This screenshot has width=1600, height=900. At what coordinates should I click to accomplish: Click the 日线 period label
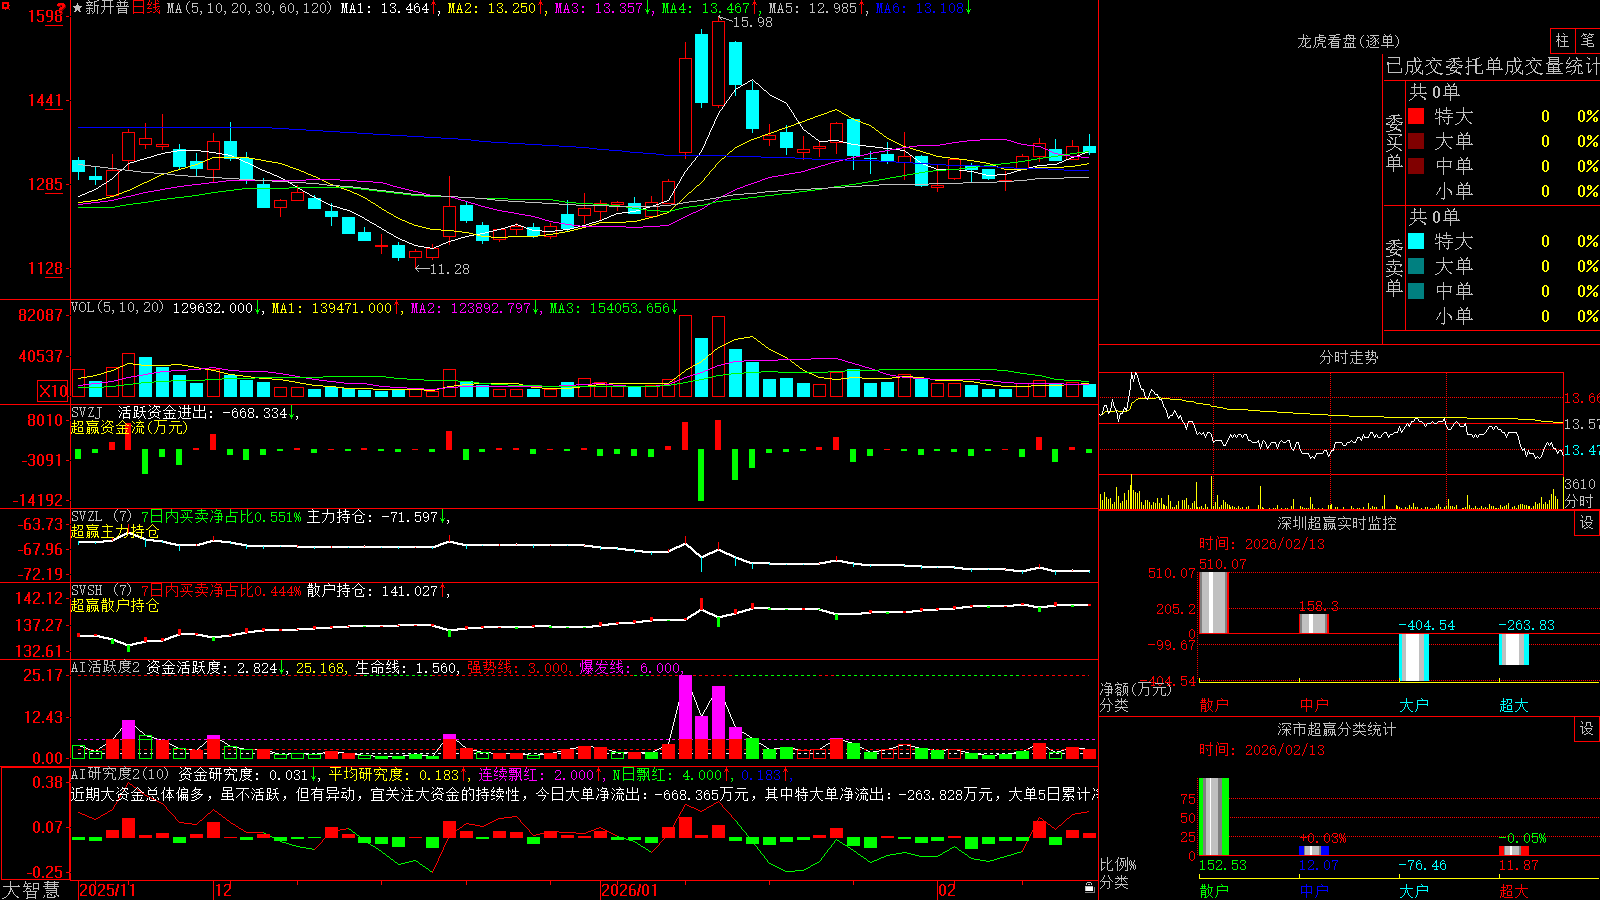[146, 8]
